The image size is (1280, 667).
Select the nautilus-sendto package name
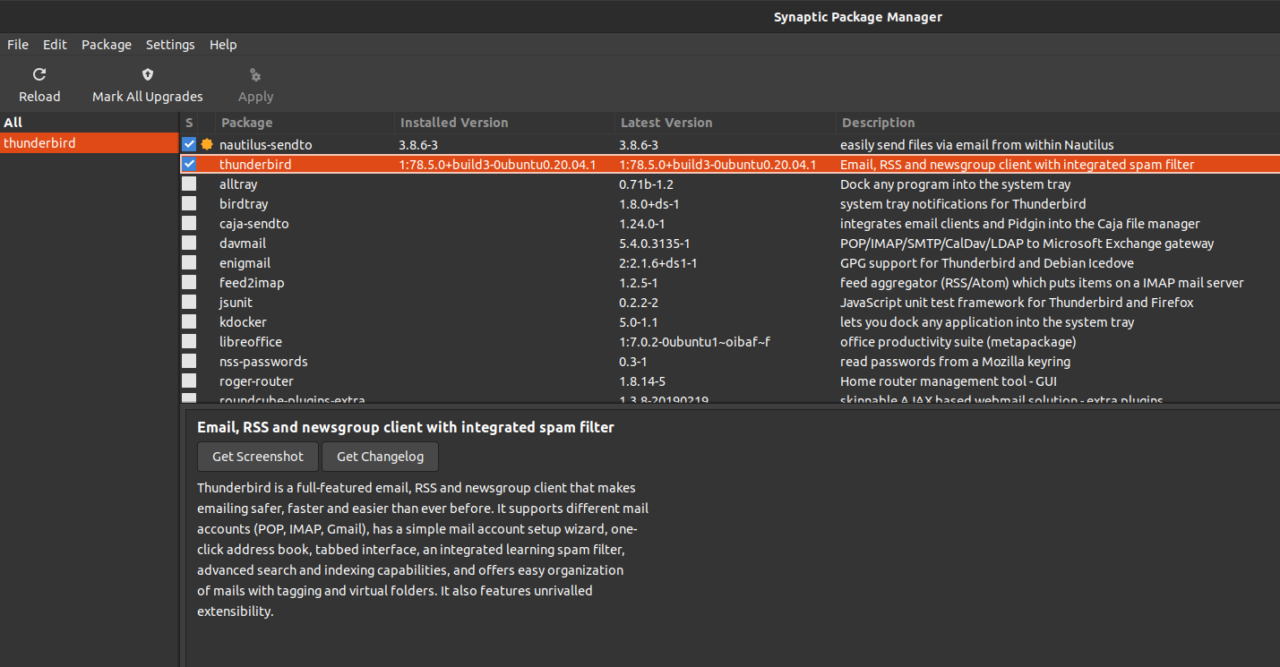[265, 145]
